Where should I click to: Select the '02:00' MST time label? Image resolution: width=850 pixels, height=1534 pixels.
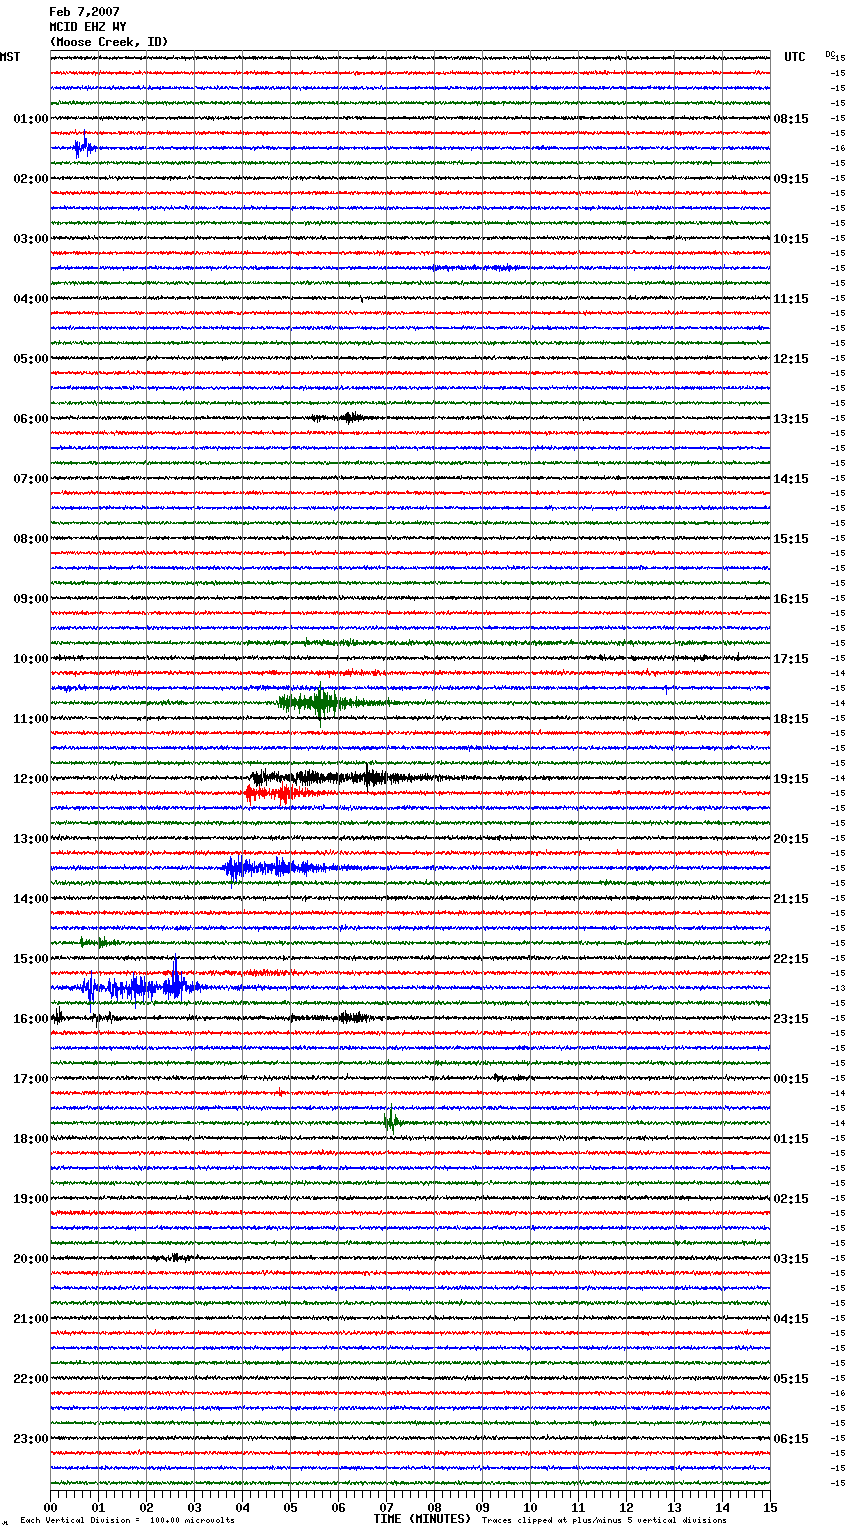31,179
